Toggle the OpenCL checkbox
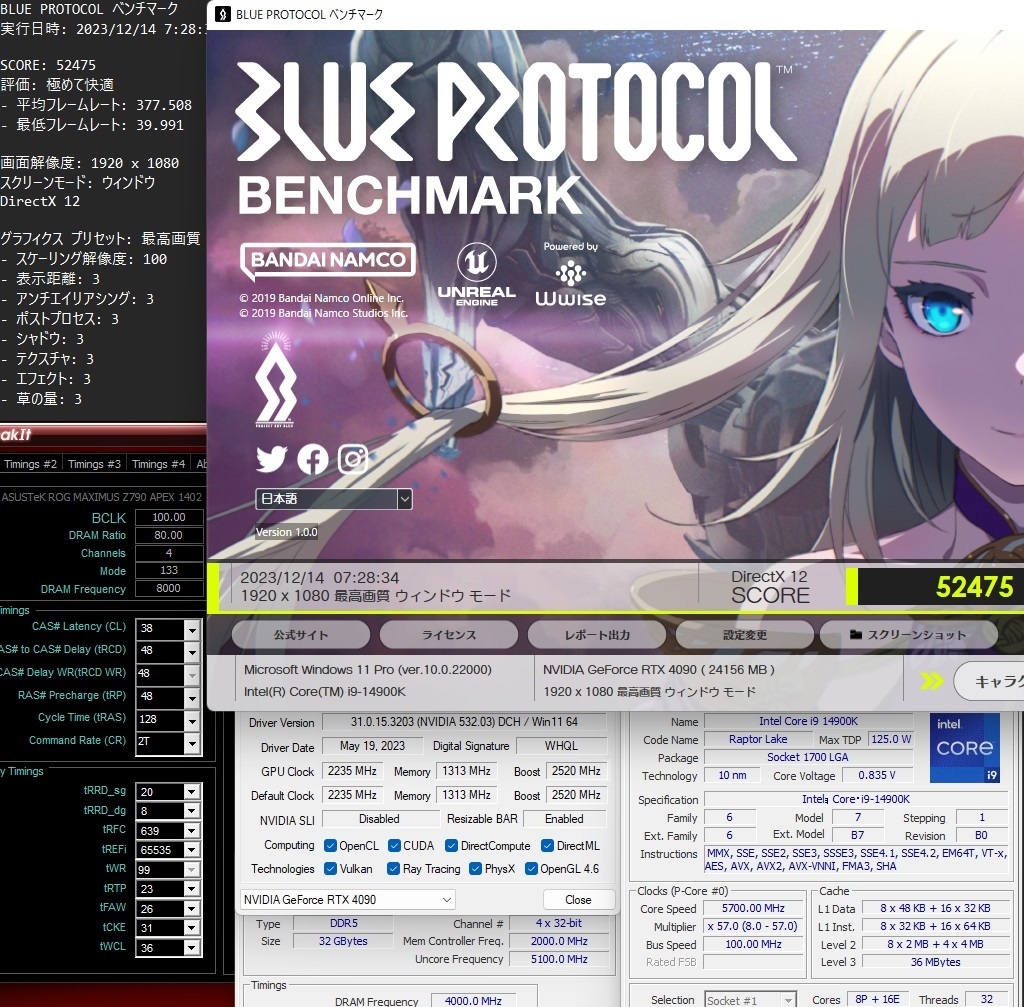The height and width of the screenshot is (1007, 1024). click(329, 846)
